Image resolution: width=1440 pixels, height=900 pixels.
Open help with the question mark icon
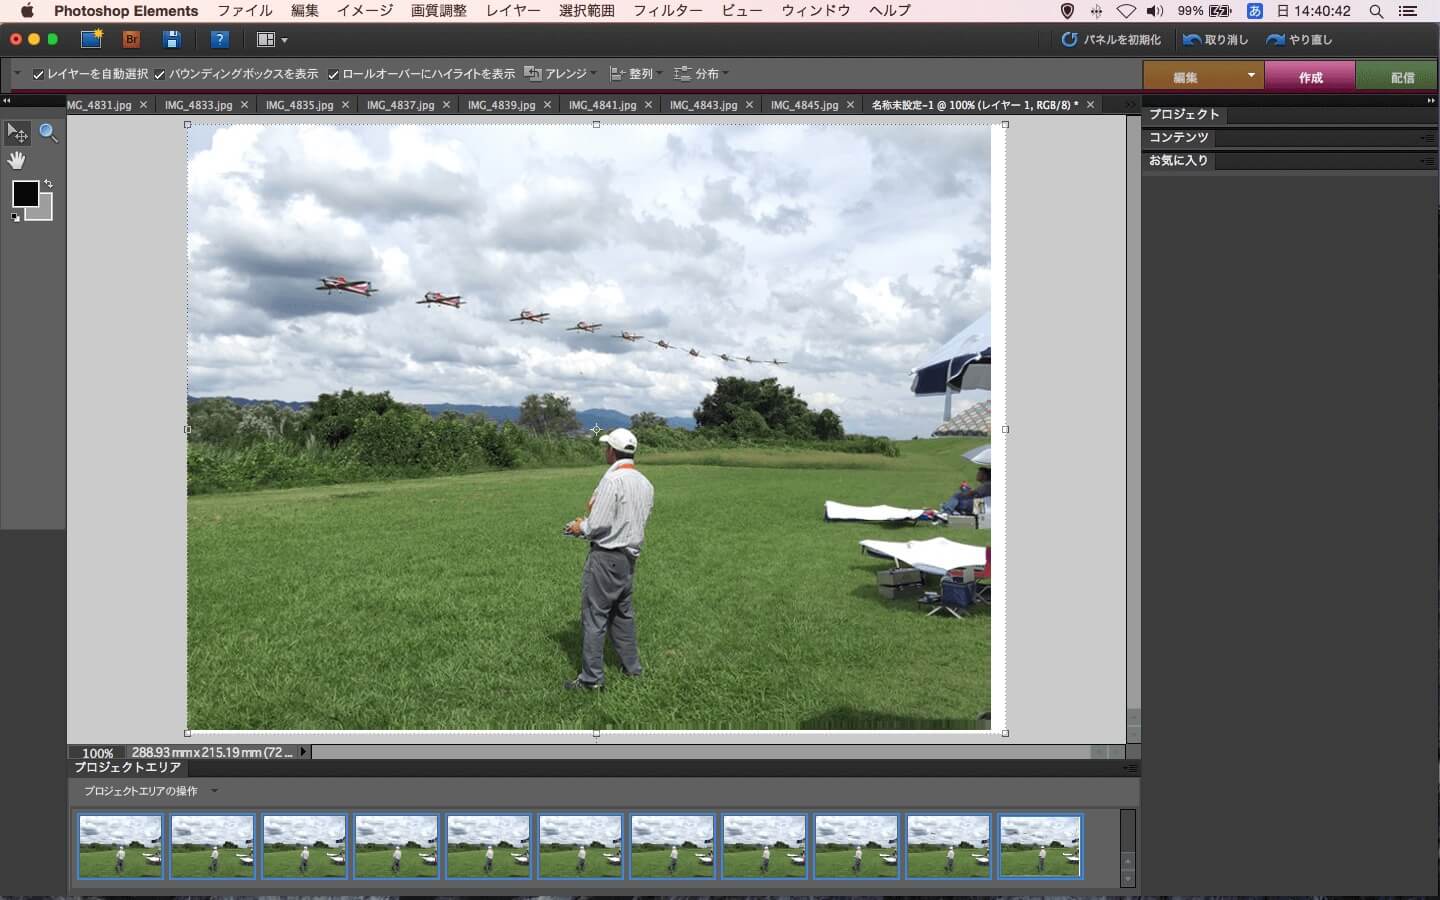coord(220,40)
